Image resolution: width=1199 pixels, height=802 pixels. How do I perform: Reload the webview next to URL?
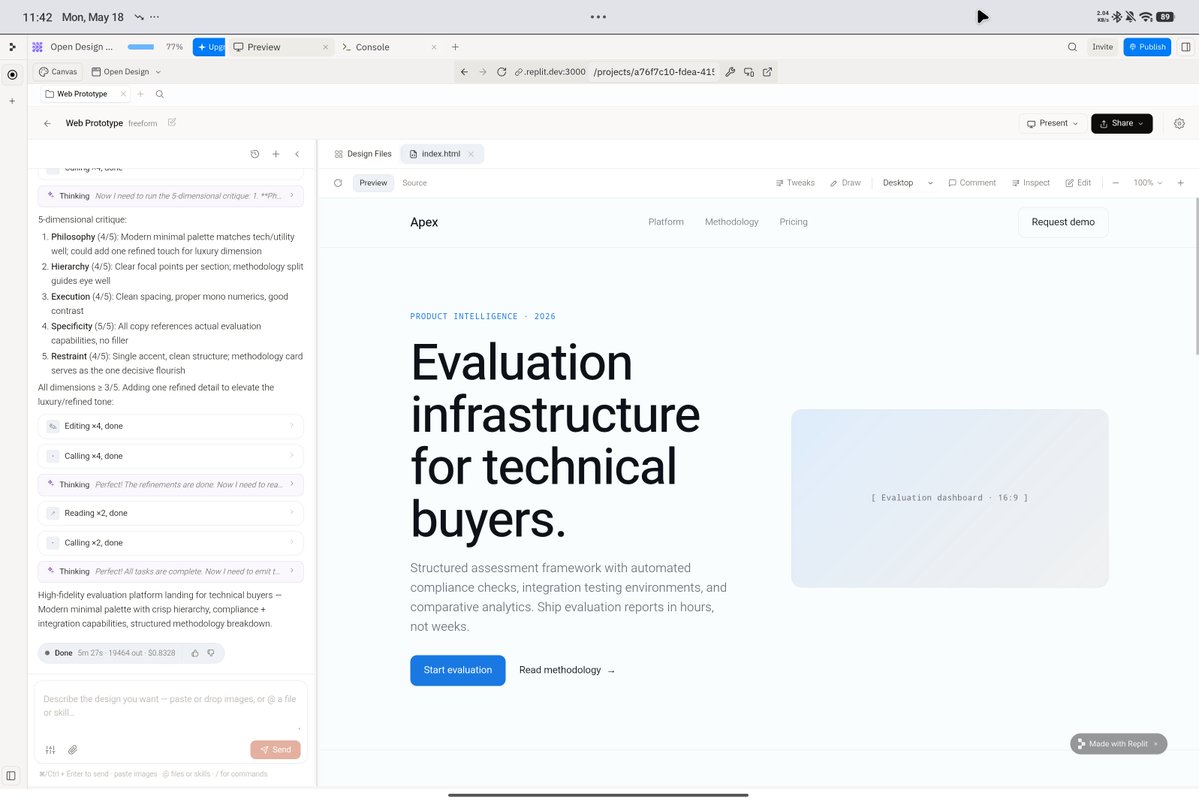click(502, 72)
